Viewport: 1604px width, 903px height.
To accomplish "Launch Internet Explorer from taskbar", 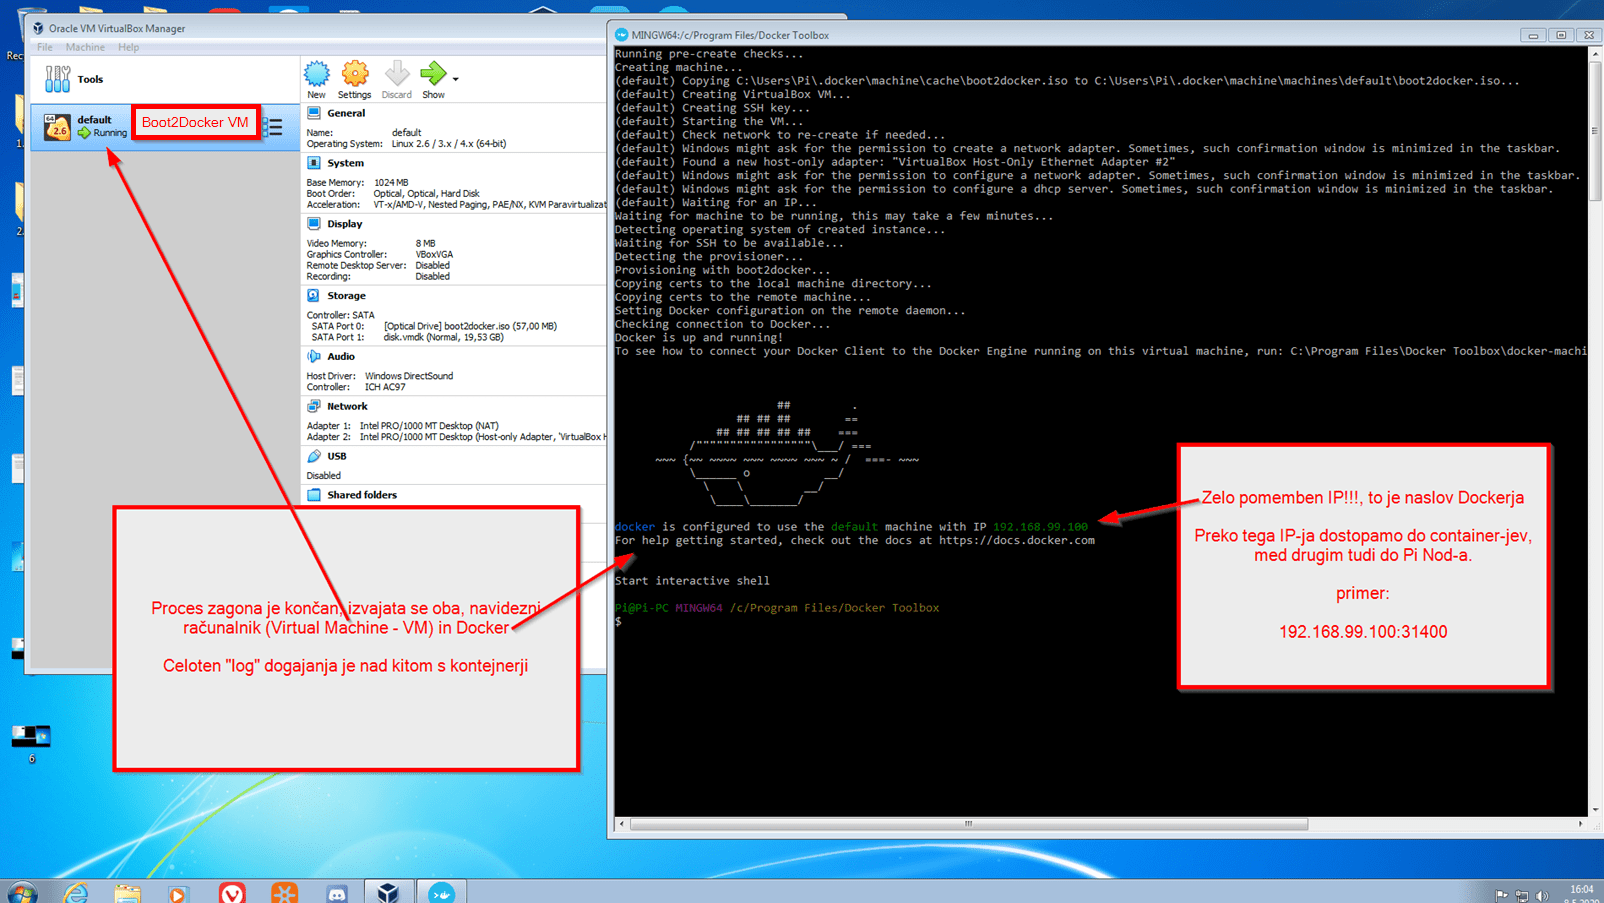I will (75, 892).
